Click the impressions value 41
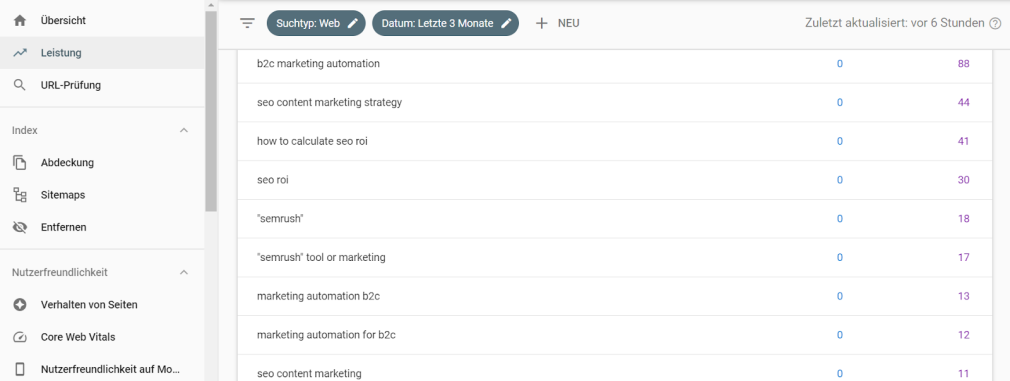 [x=964, y=141]
